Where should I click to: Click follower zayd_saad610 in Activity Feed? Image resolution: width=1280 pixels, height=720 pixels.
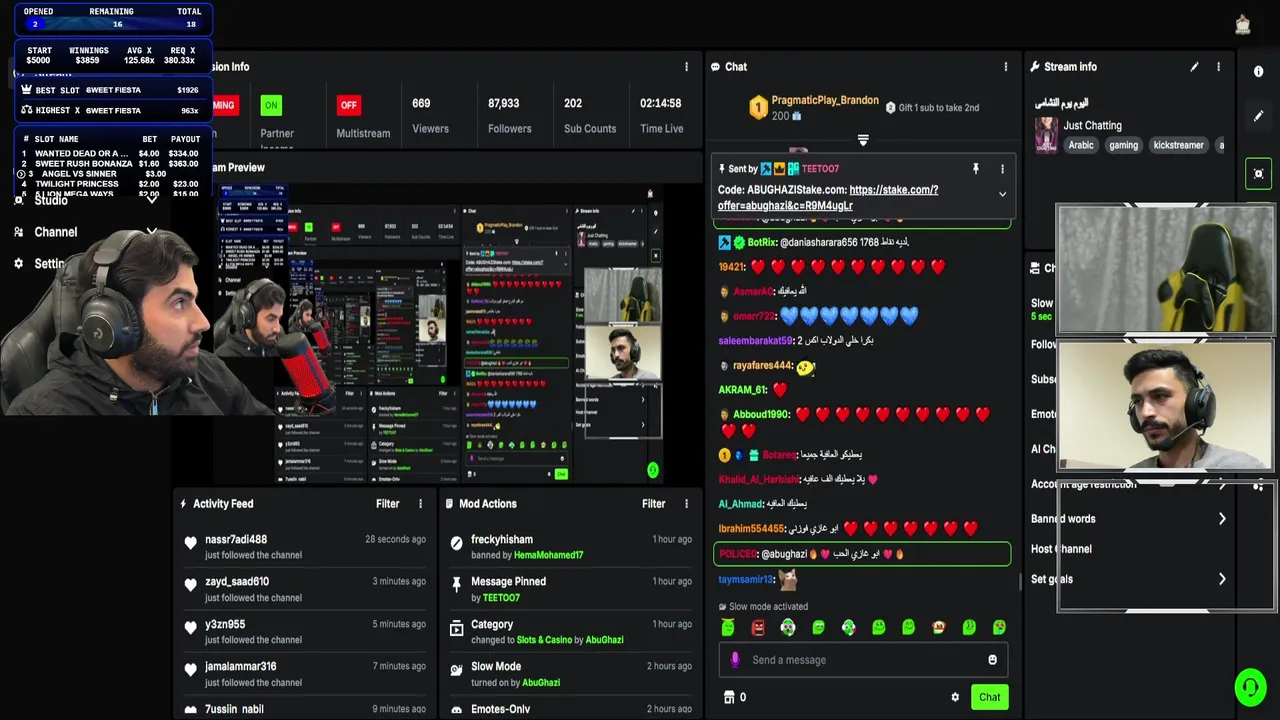coord(237,582)
